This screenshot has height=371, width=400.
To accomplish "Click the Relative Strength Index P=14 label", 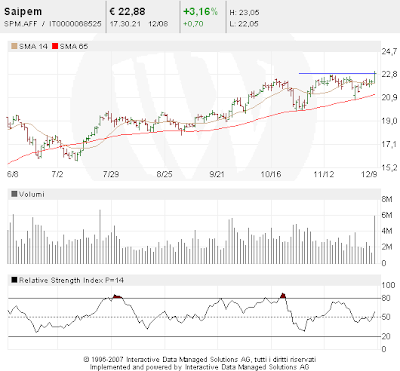I will click(71, 280).
